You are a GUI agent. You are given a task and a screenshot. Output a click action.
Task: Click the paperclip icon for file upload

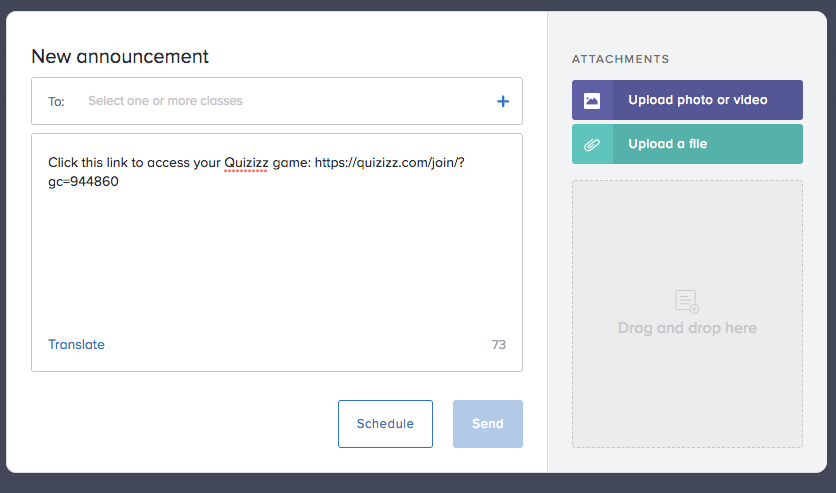tap(592, 144)
